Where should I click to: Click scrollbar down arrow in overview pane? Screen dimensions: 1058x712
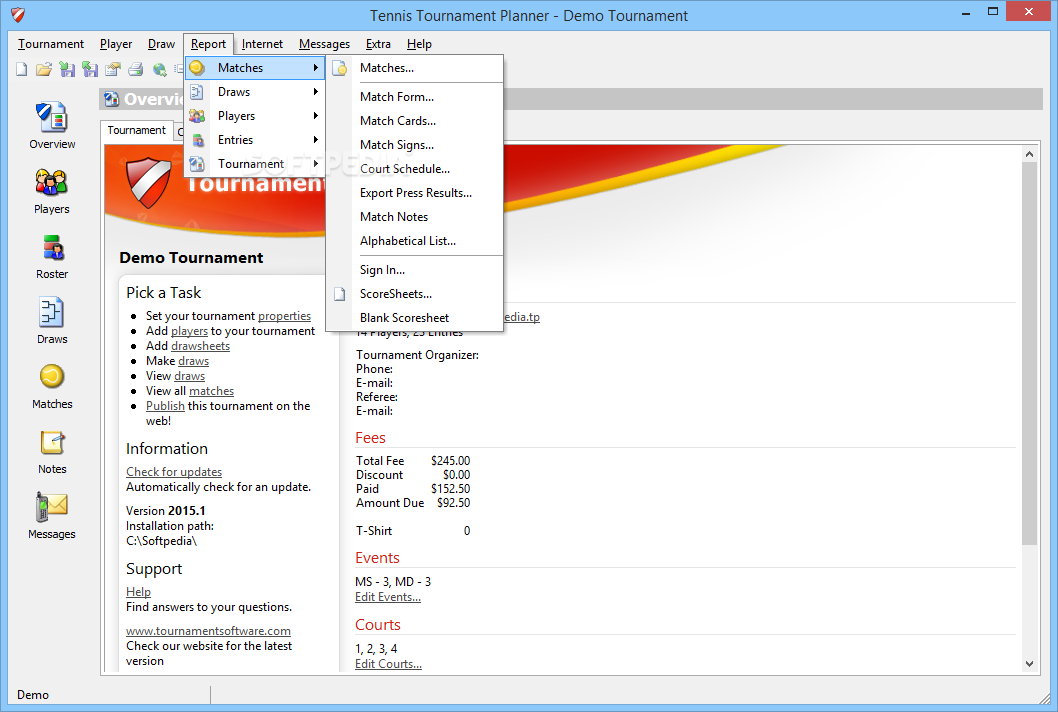[x=1029, y=664]
